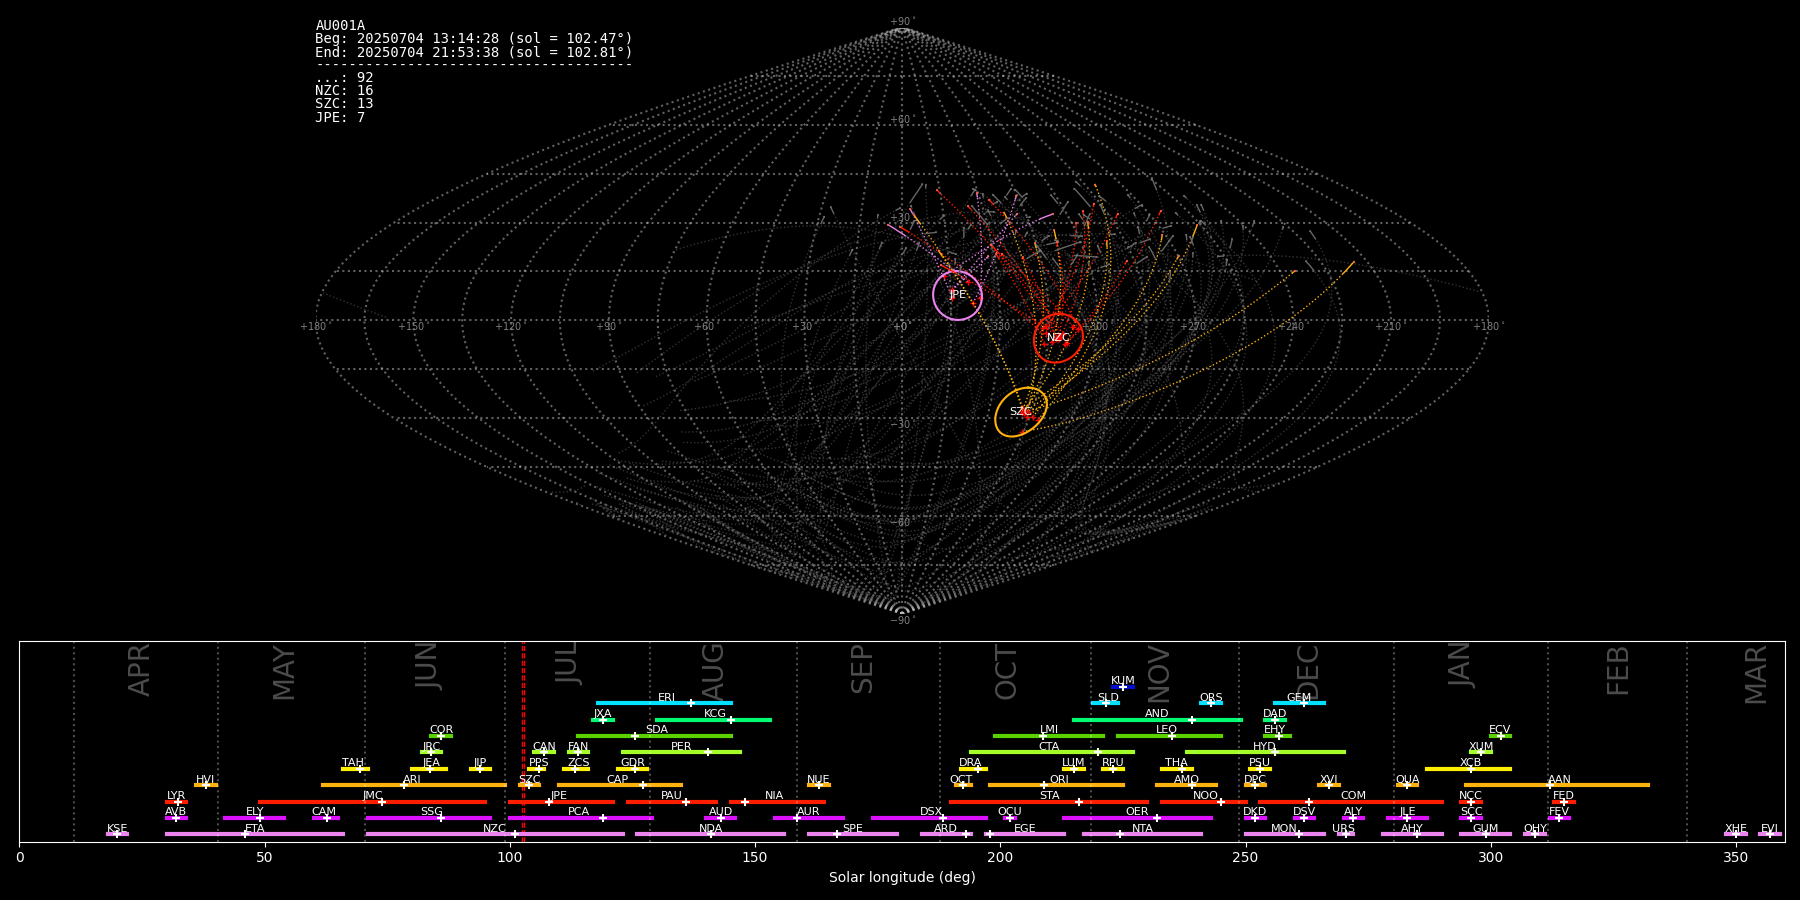Click the yellow XCB shower bar
1800x900 pixels.
[x=1468, y=769]
